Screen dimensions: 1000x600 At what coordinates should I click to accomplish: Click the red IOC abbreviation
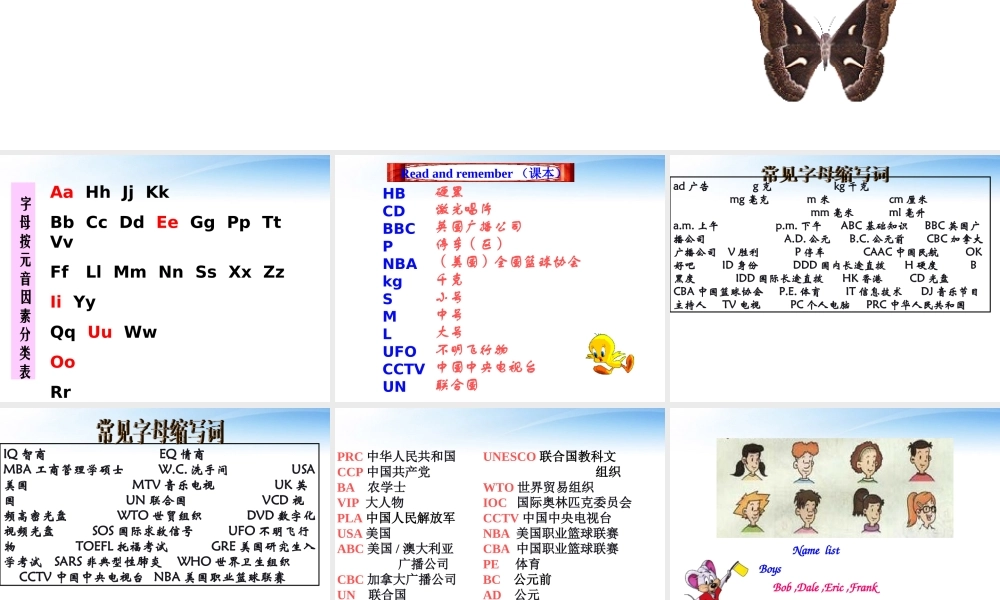click(495, 502)
